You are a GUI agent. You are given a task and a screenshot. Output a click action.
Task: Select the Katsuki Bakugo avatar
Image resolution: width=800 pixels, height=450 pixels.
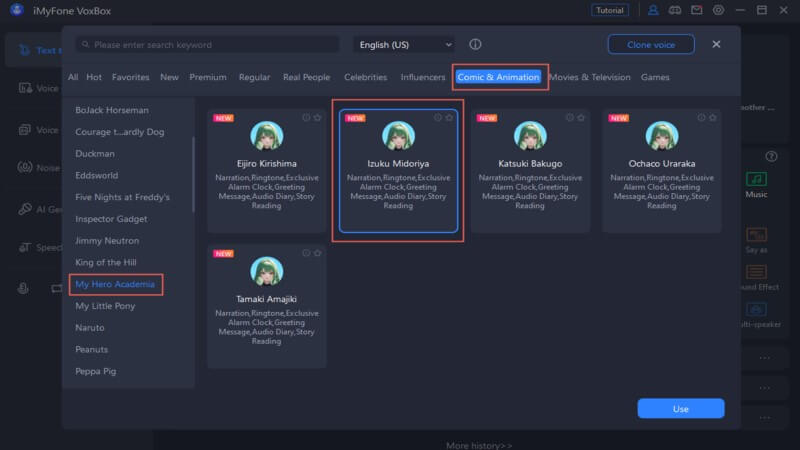[x=530, y=136]
